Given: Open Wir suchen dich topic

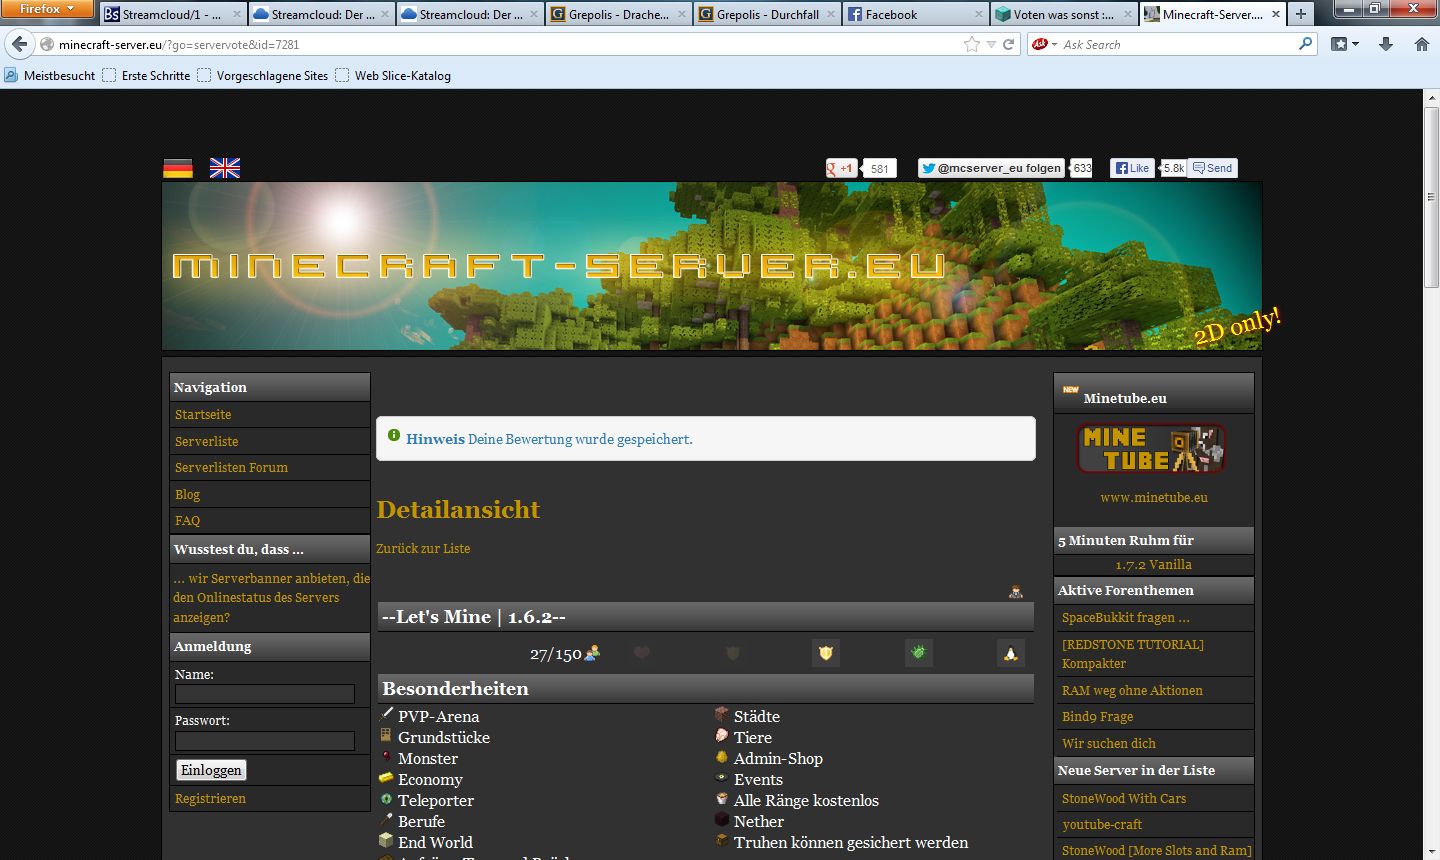Looking at the screenshot, I should tap(1108, 743).
